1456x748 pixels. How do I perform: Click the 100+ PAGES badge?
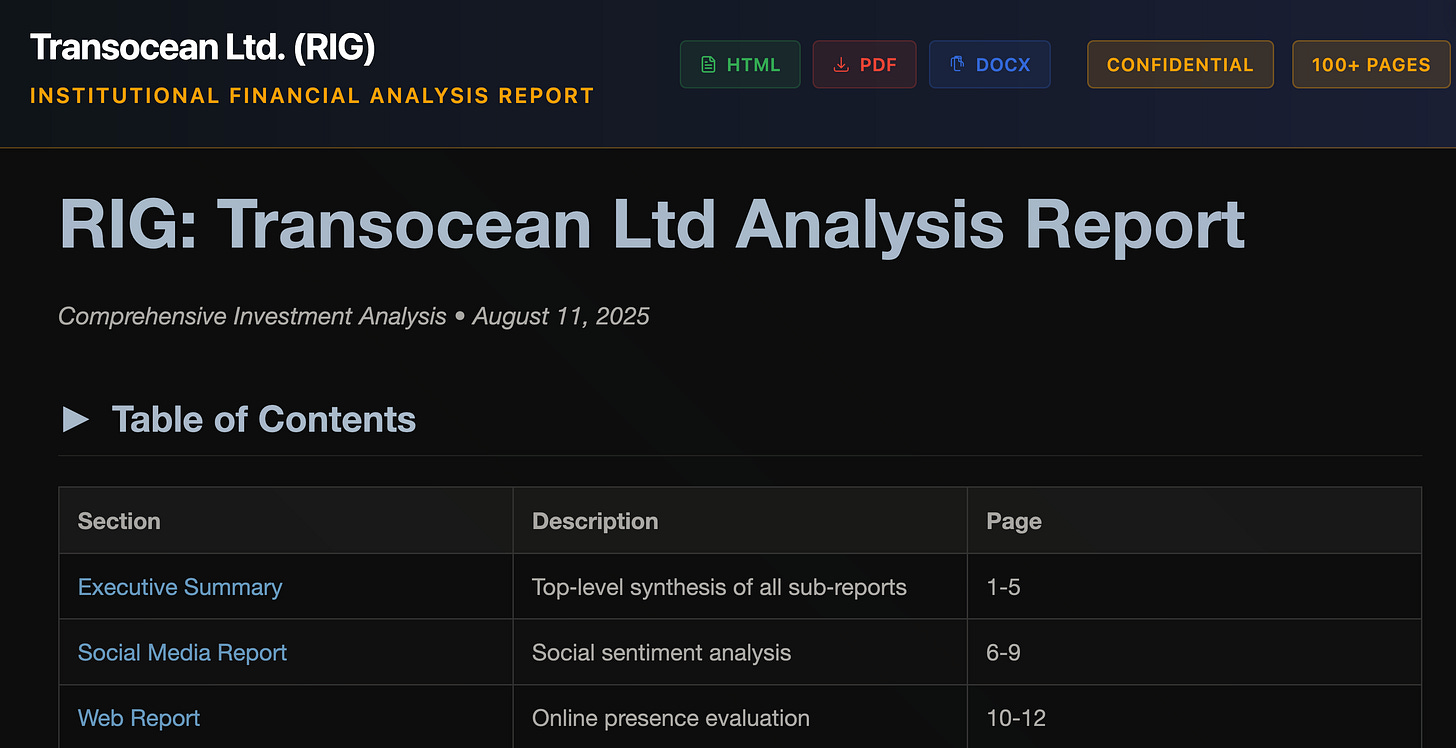click(x=1371, y=64)
